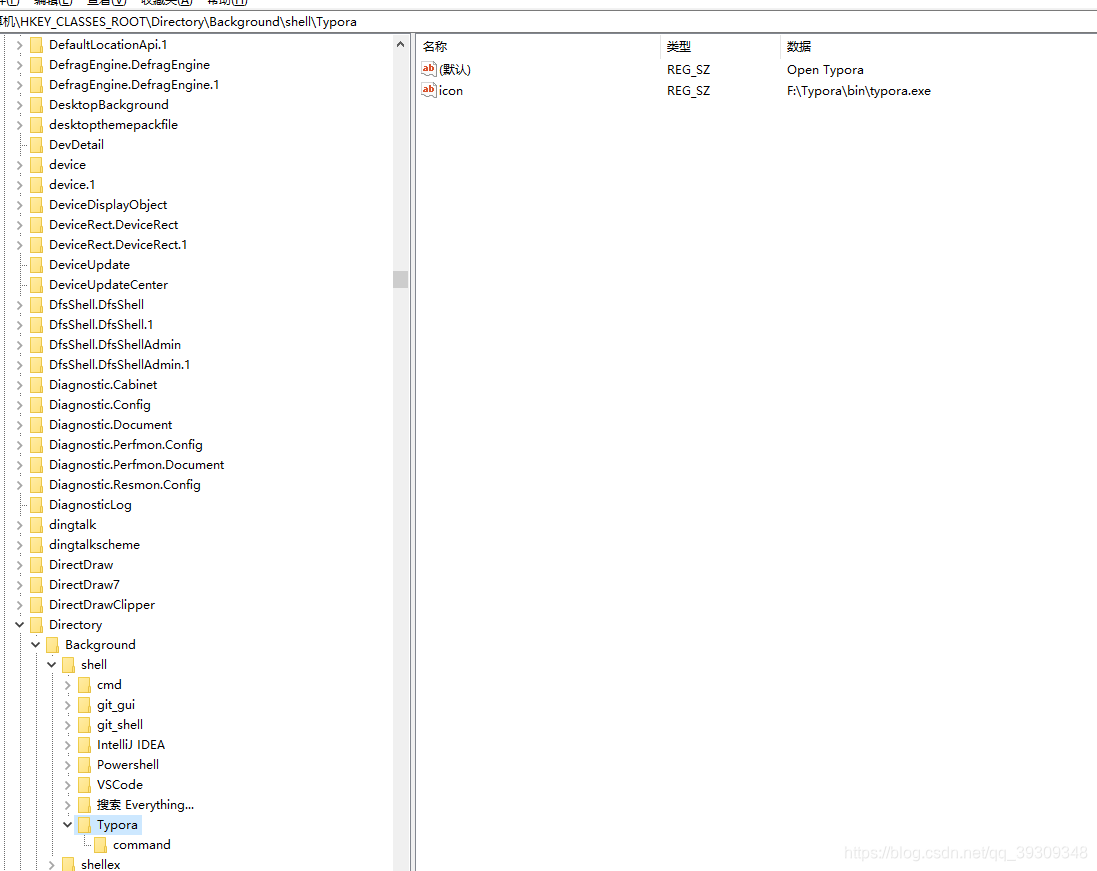Select the icon value name
Screen dimensions: 1097x871
[451, 91]
